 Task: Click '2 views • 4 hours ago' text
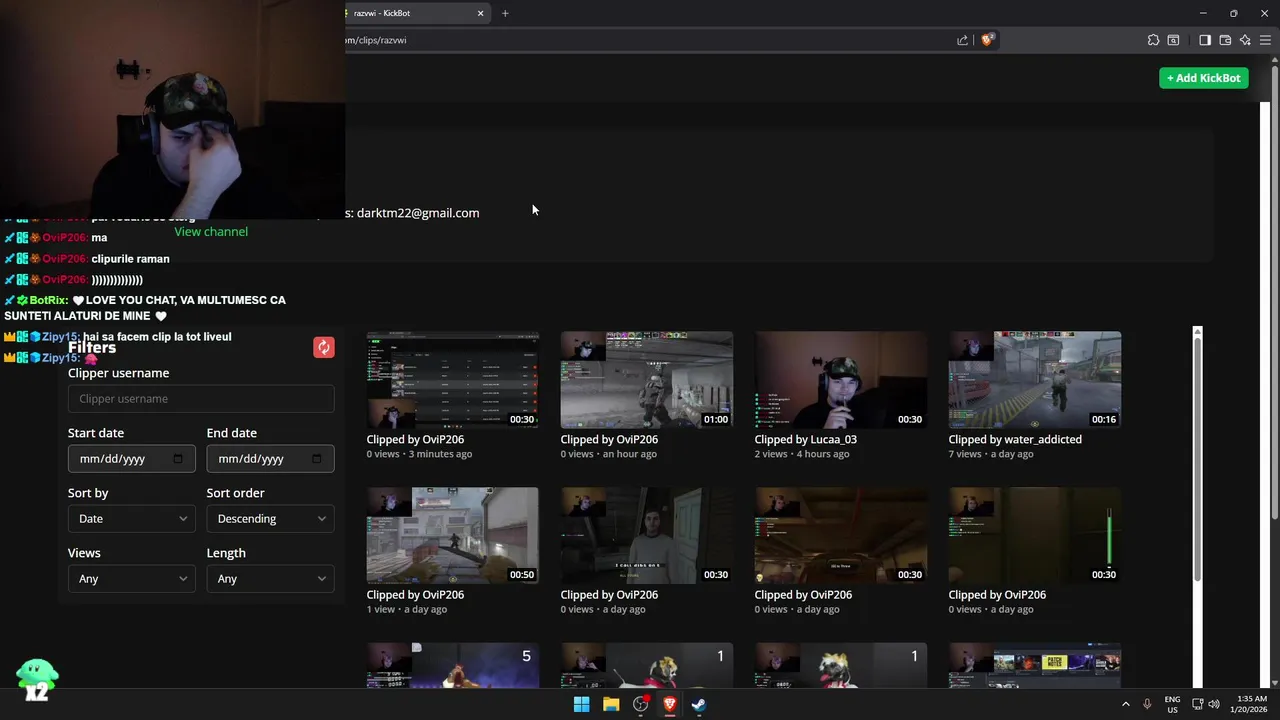click(802, 454)
